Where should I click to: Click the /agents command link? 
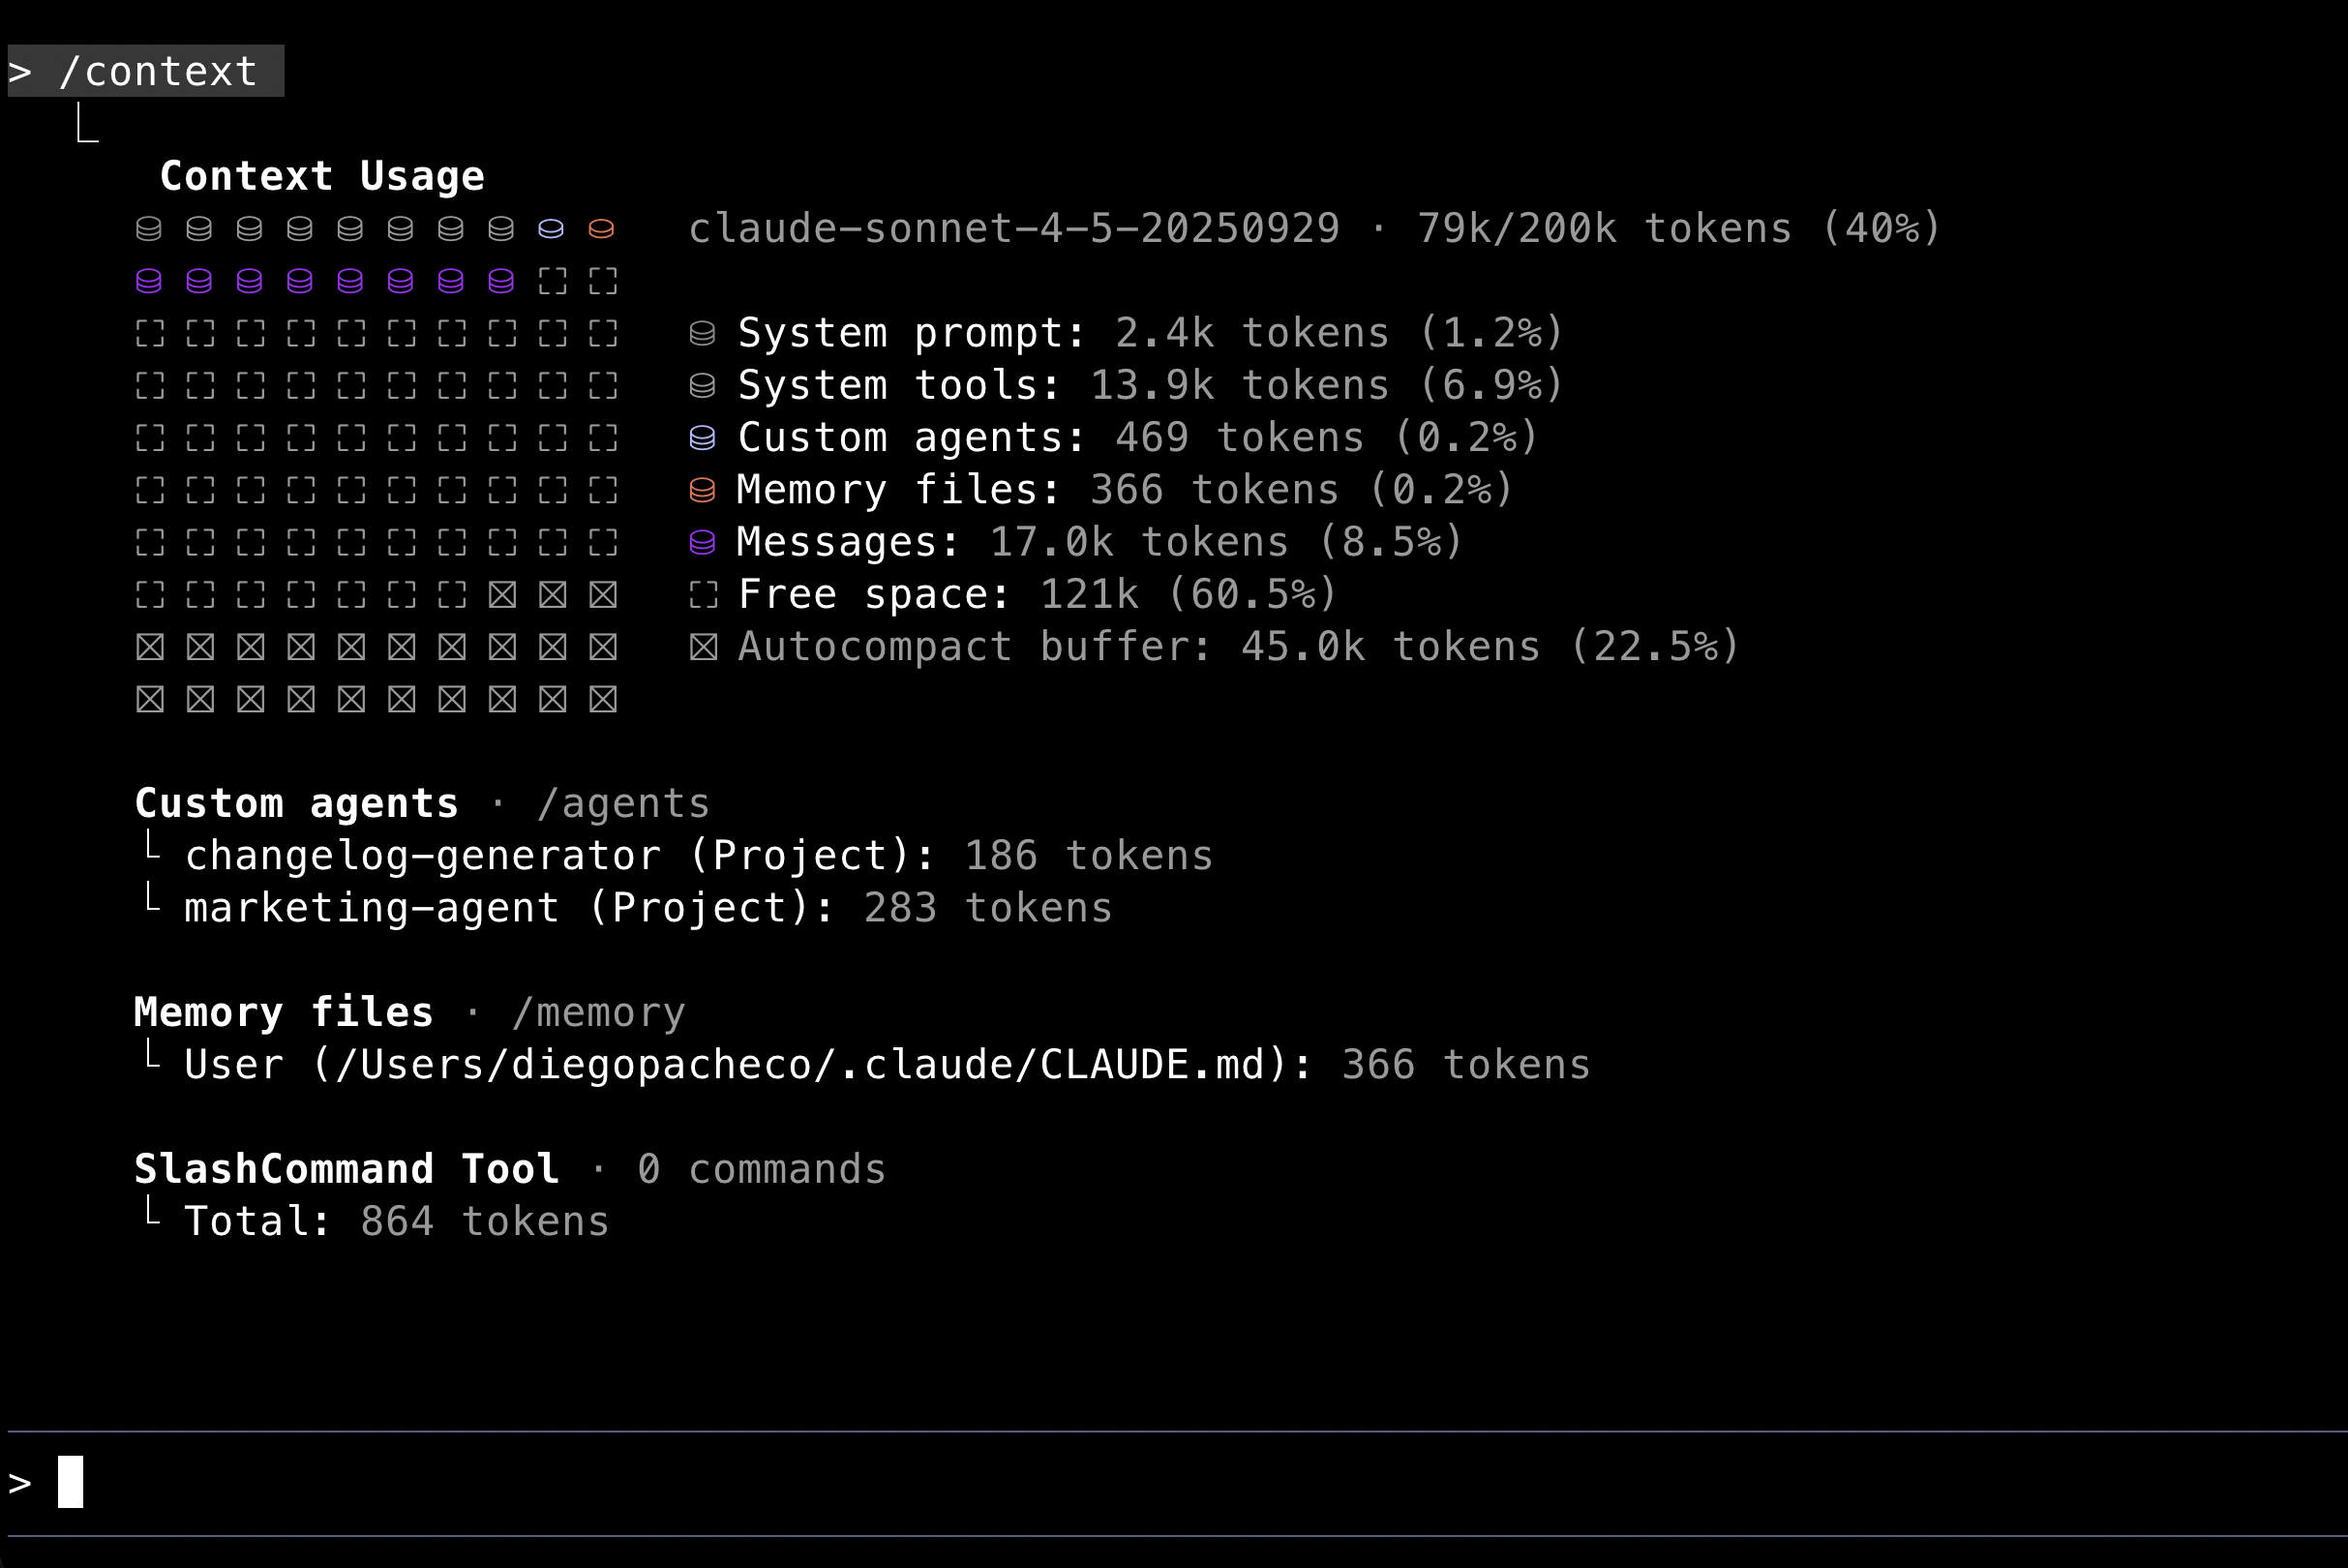pyautogui.click(x=622, y=804)
